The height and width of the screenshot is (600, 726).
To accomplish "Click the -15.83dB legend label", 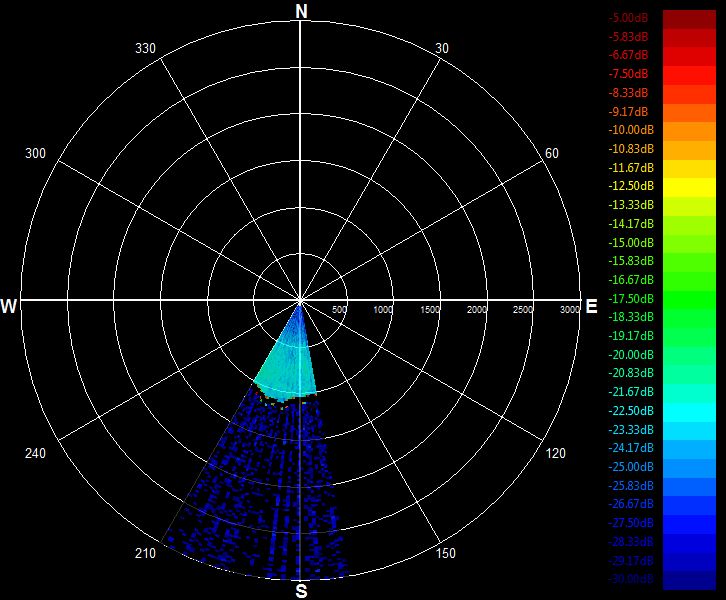I will click(x=631, y=261).
